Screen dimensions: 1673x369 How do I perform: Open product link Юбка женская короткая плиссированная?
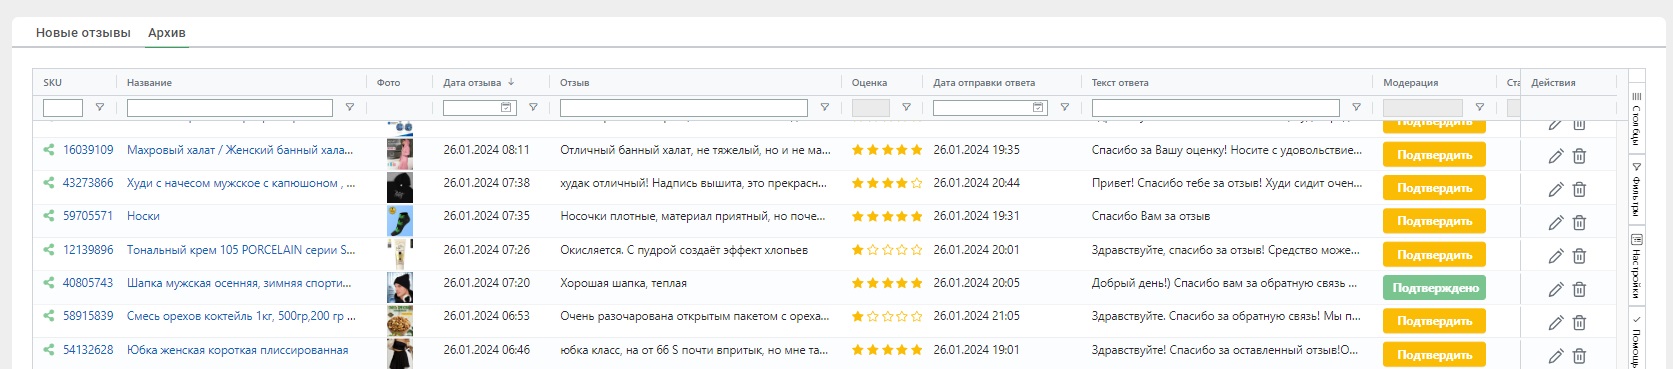click(x=238, y=350)
